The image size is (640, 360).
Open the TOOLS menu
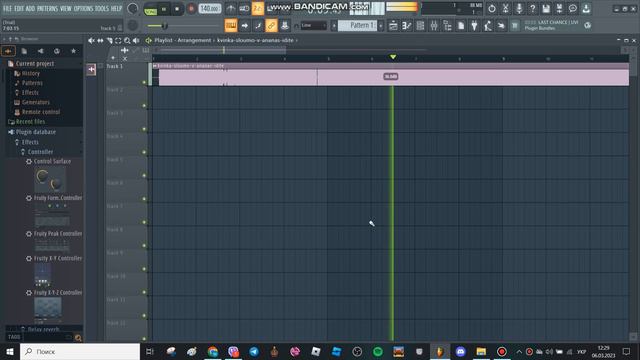[102, 8]
